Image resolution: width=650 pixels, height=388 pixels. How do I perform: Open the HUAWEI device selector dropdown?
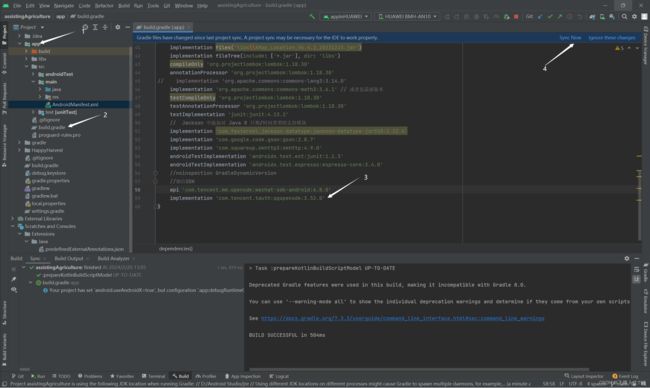407,17
